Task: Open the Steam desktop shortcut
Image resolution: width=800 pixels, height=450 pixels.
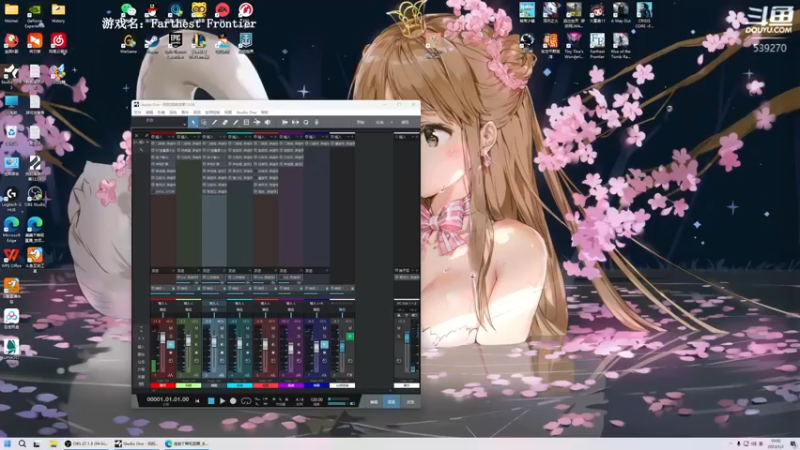Action: [152, 44]
